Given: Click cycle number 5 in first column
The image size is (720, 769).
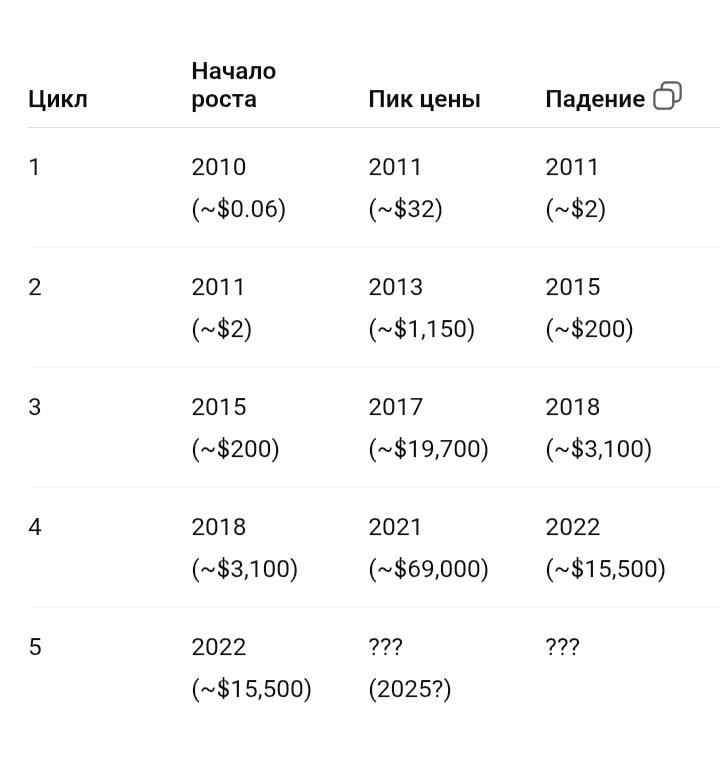Looking at the screenshot, I should click(35, 647).
